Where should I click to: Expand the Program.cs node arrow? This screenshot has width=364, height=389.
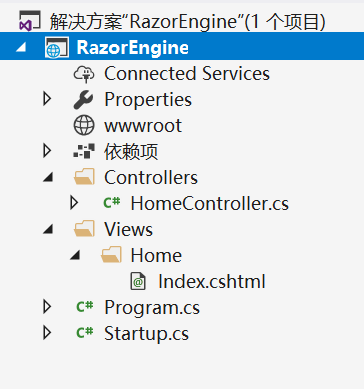pyautogui.click(x=47, y=306)
